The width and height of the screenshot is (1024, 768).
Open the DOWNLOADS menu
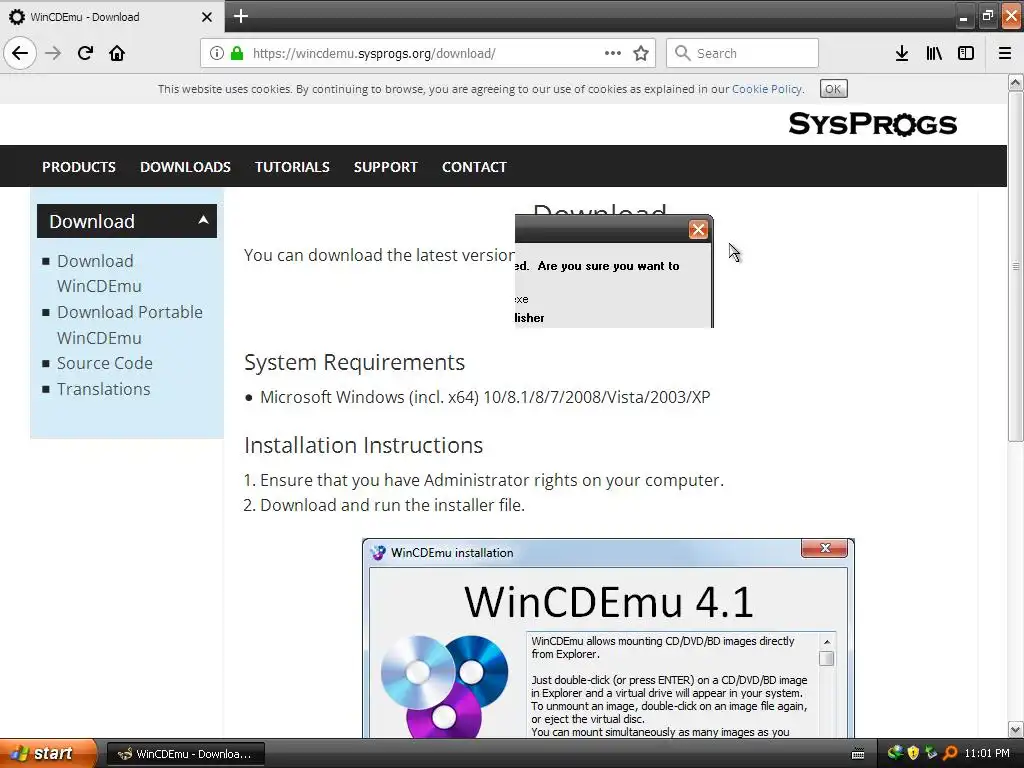coord(185,167)
